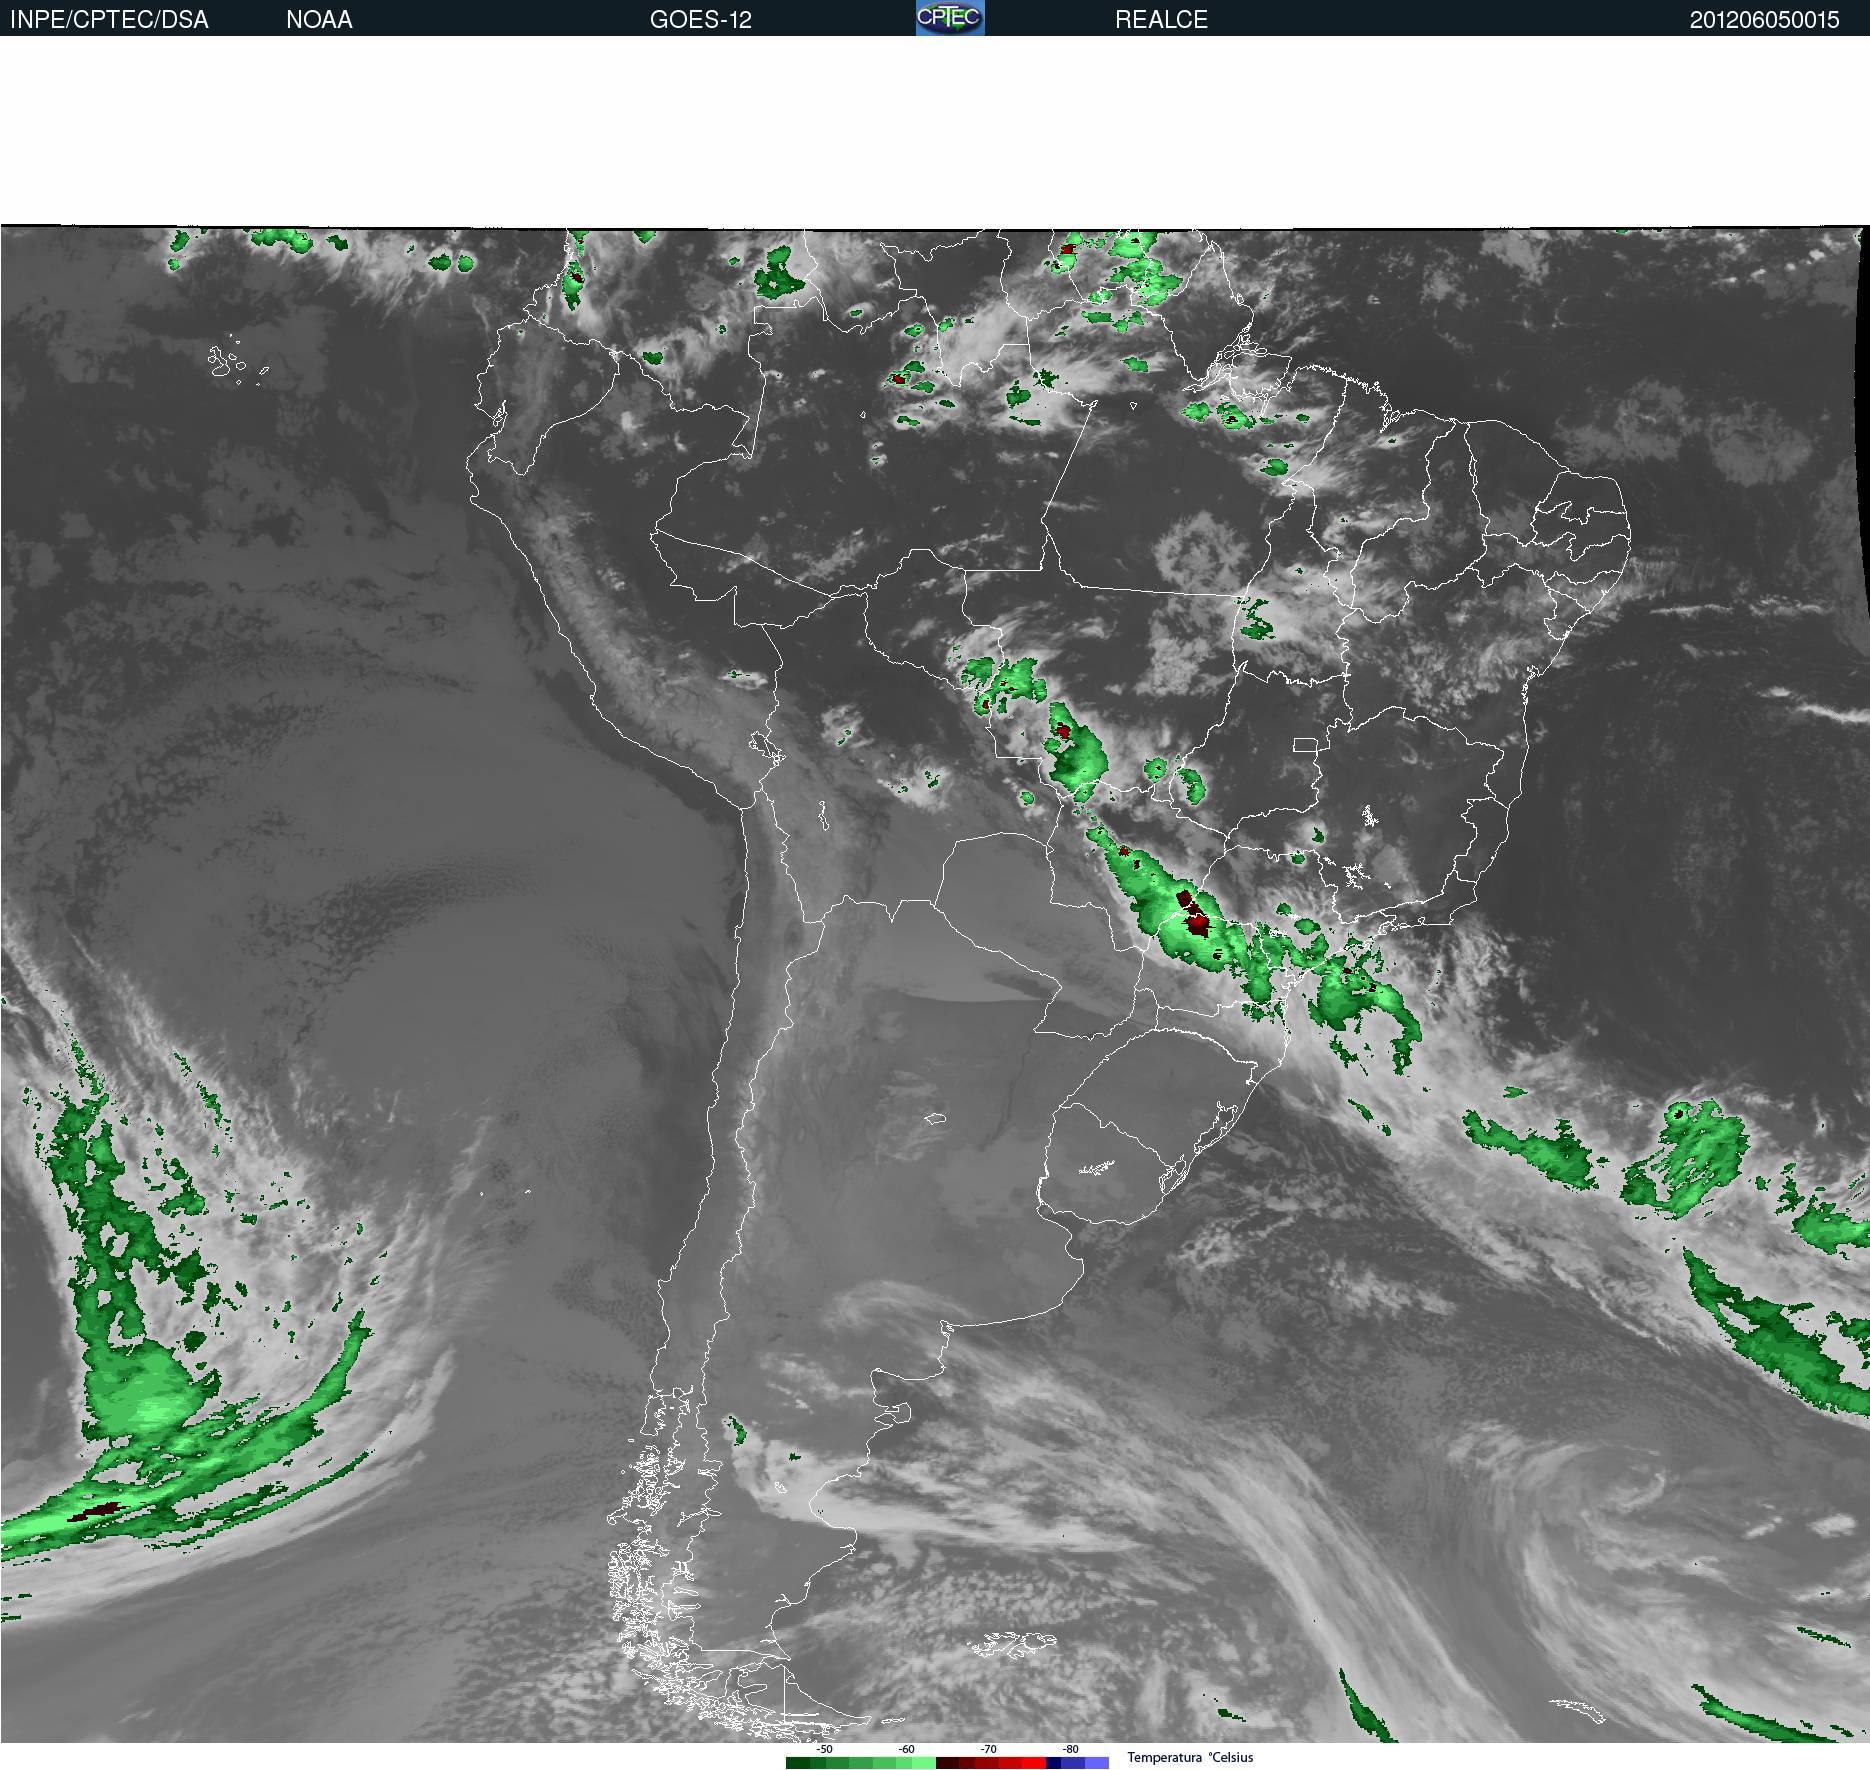
Task: Pick the dark green legend color near -50
Action: pos(798,1763)
